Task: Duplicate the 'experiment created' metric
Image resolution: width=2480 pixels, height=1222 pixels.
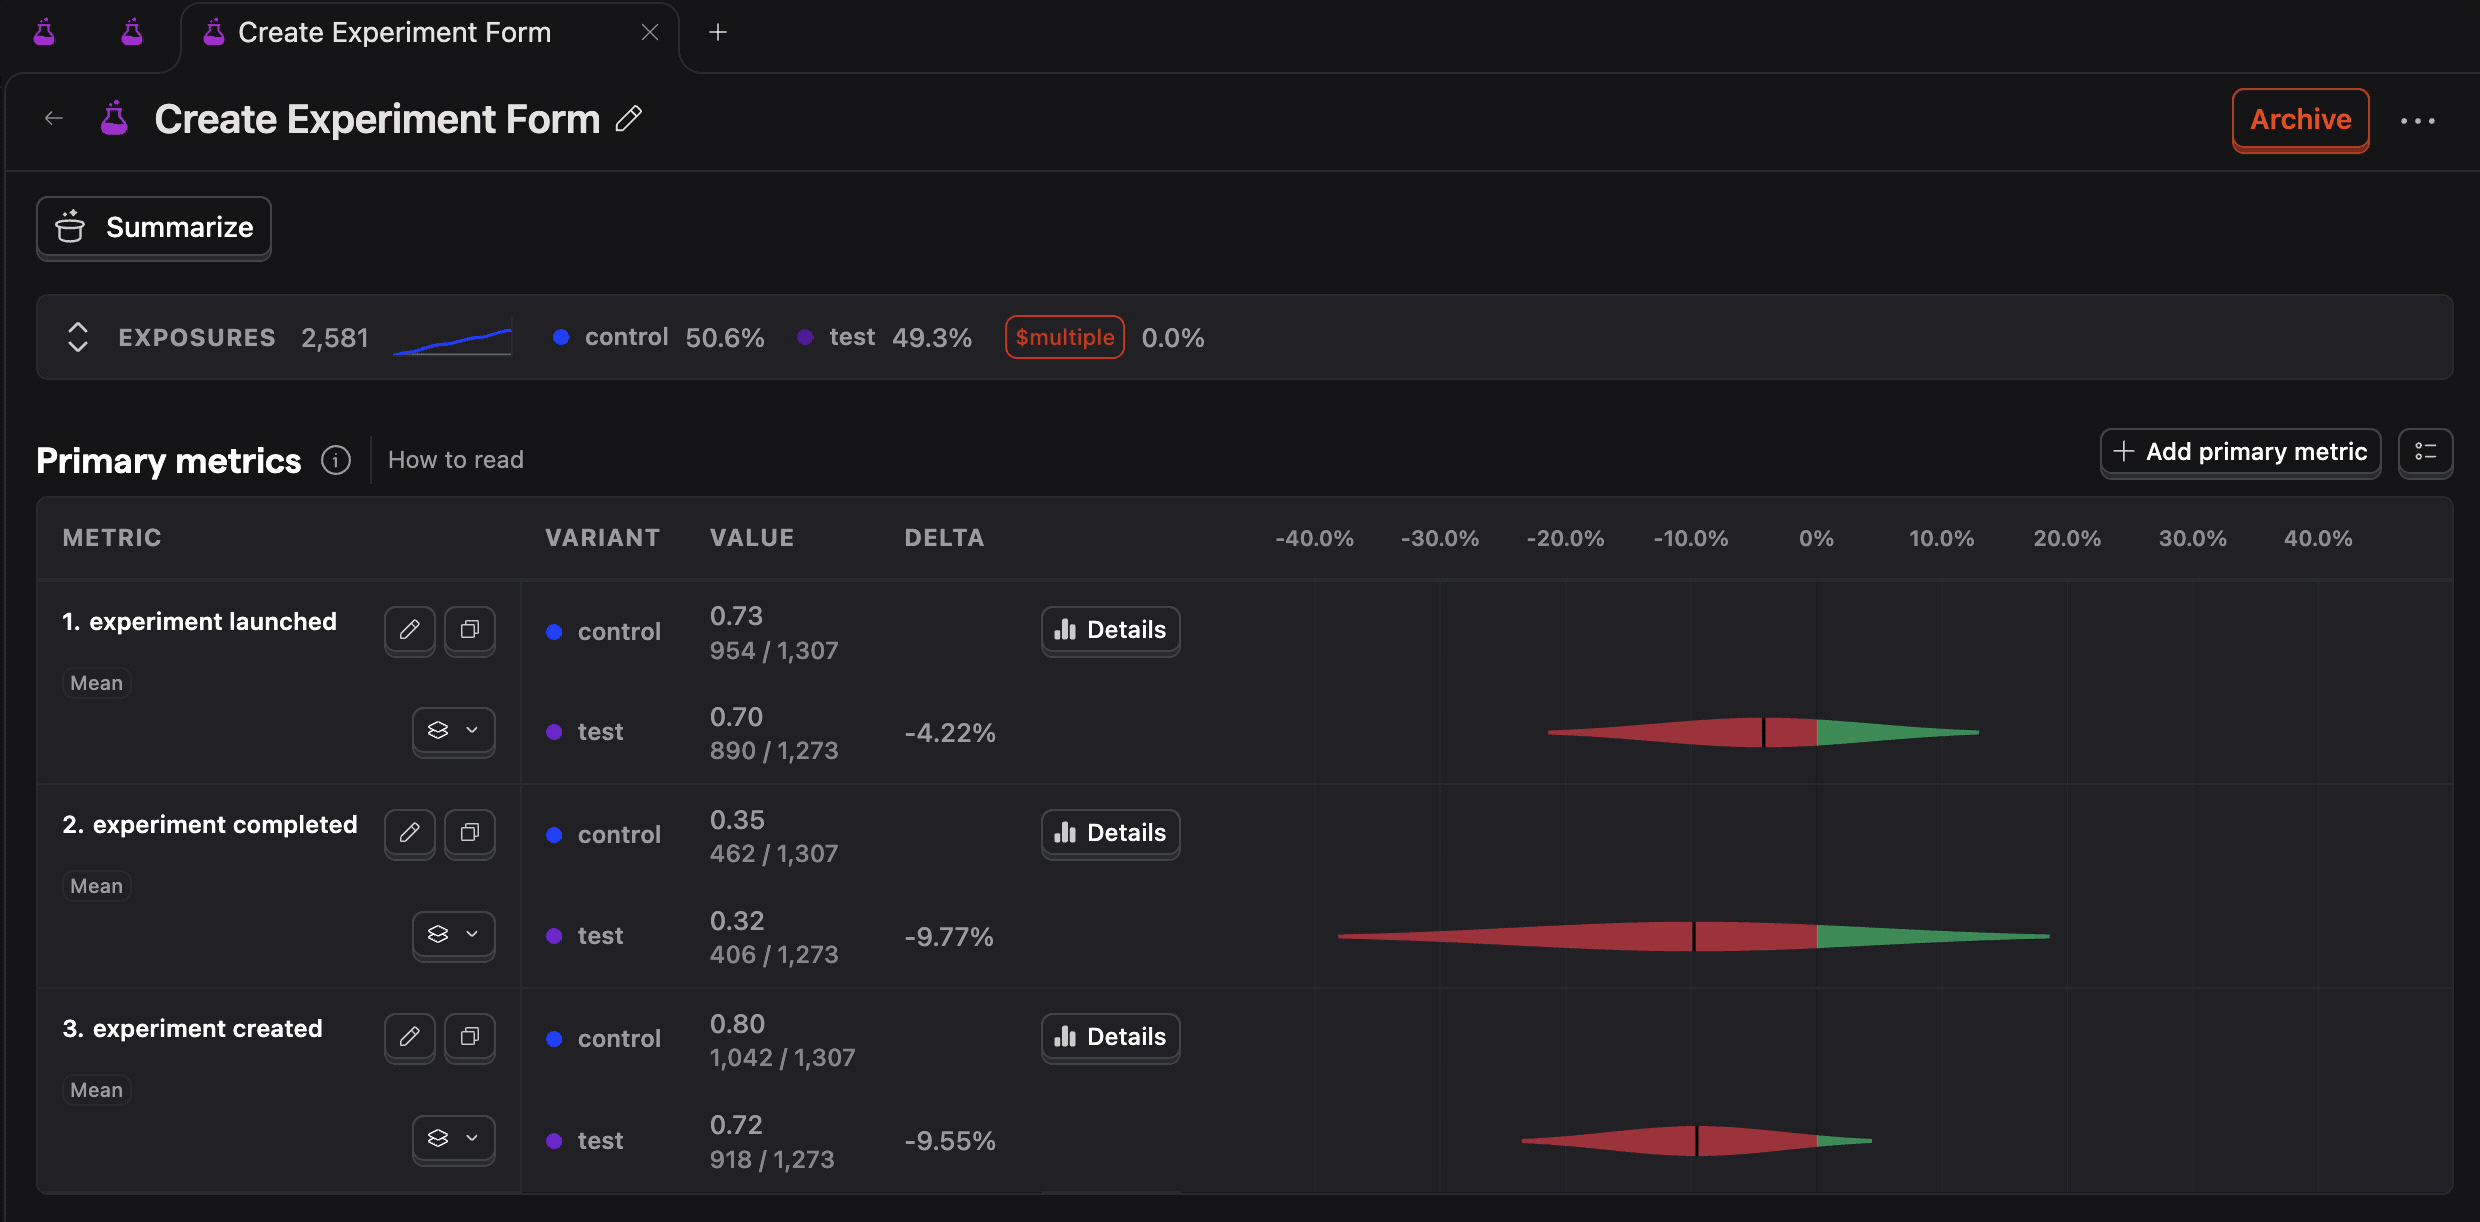Action: pyautogui.click(x=469, y=1037)
